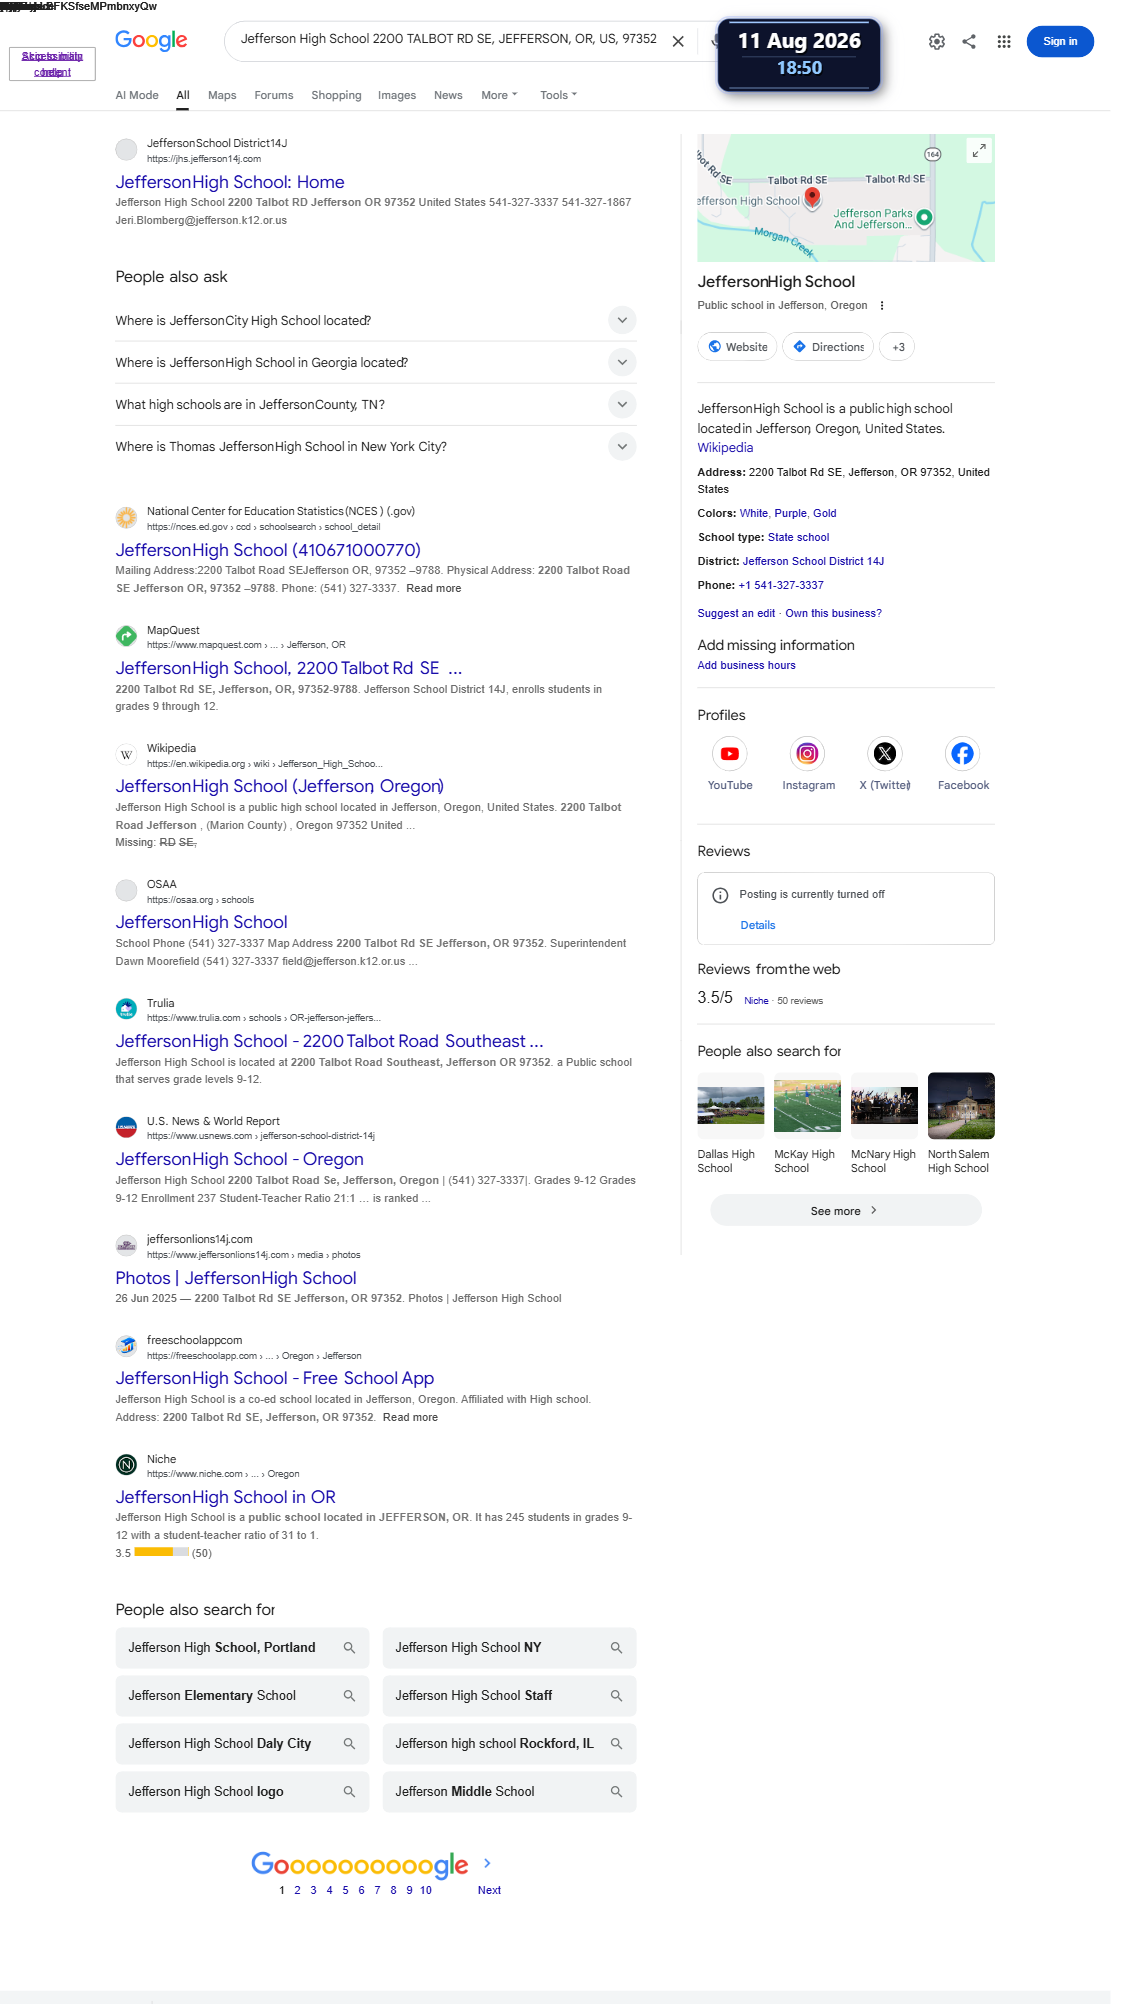The image size is (1124, 2004).
Task: Click the red map pin for Jefferson High School
Action: tap(813, 197)
